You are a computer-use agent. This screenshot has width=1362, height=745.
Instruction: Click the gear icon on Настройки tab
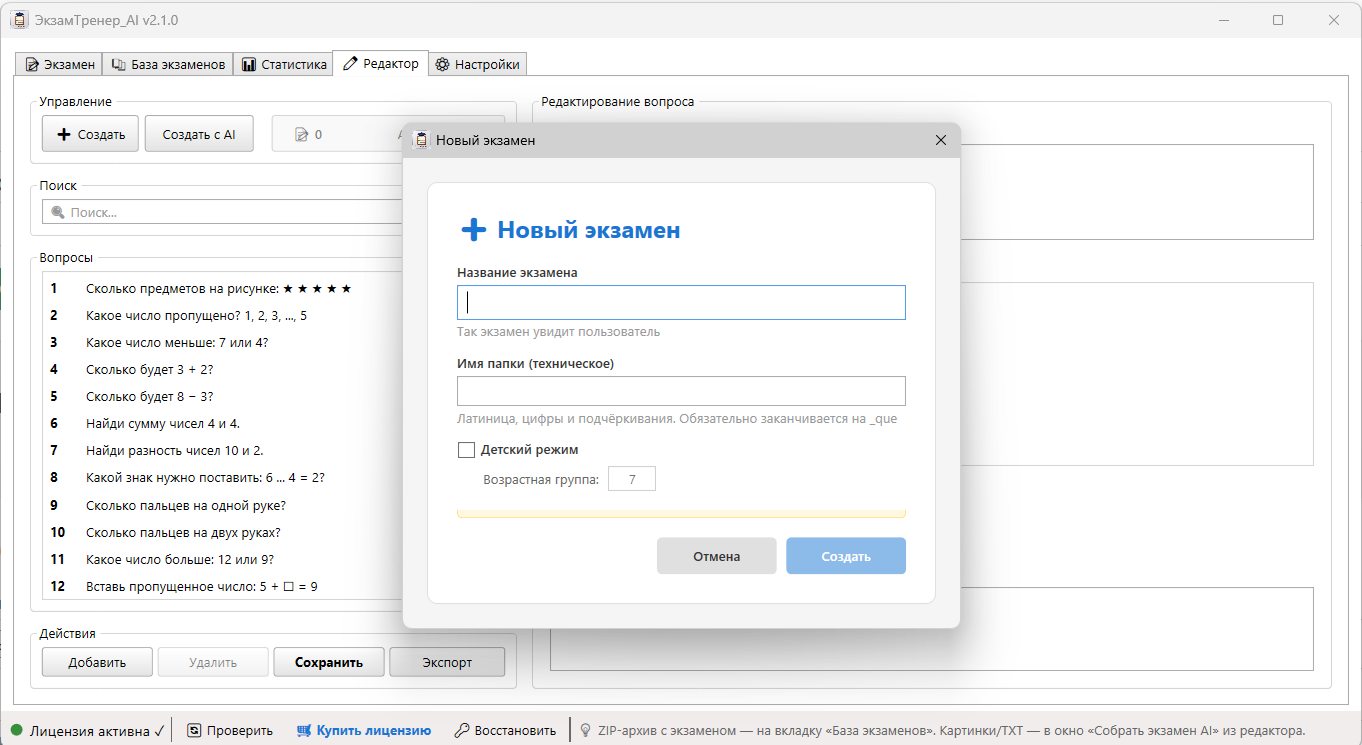[442, 65]
